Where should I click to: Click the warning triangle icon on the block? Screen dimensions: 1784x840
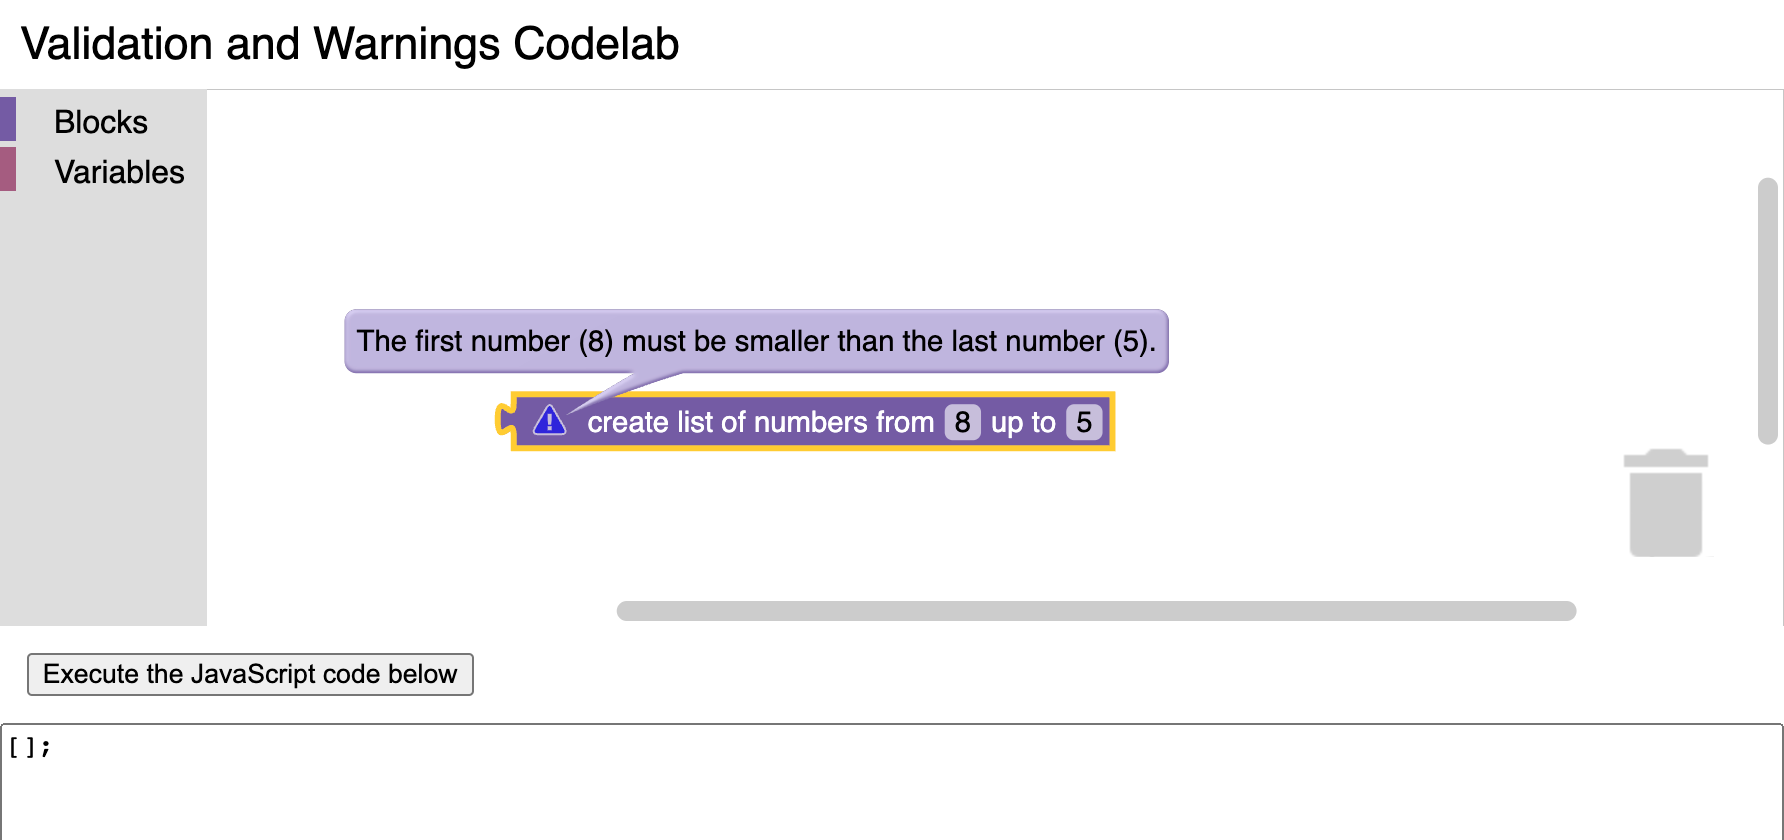click(549, 421)
